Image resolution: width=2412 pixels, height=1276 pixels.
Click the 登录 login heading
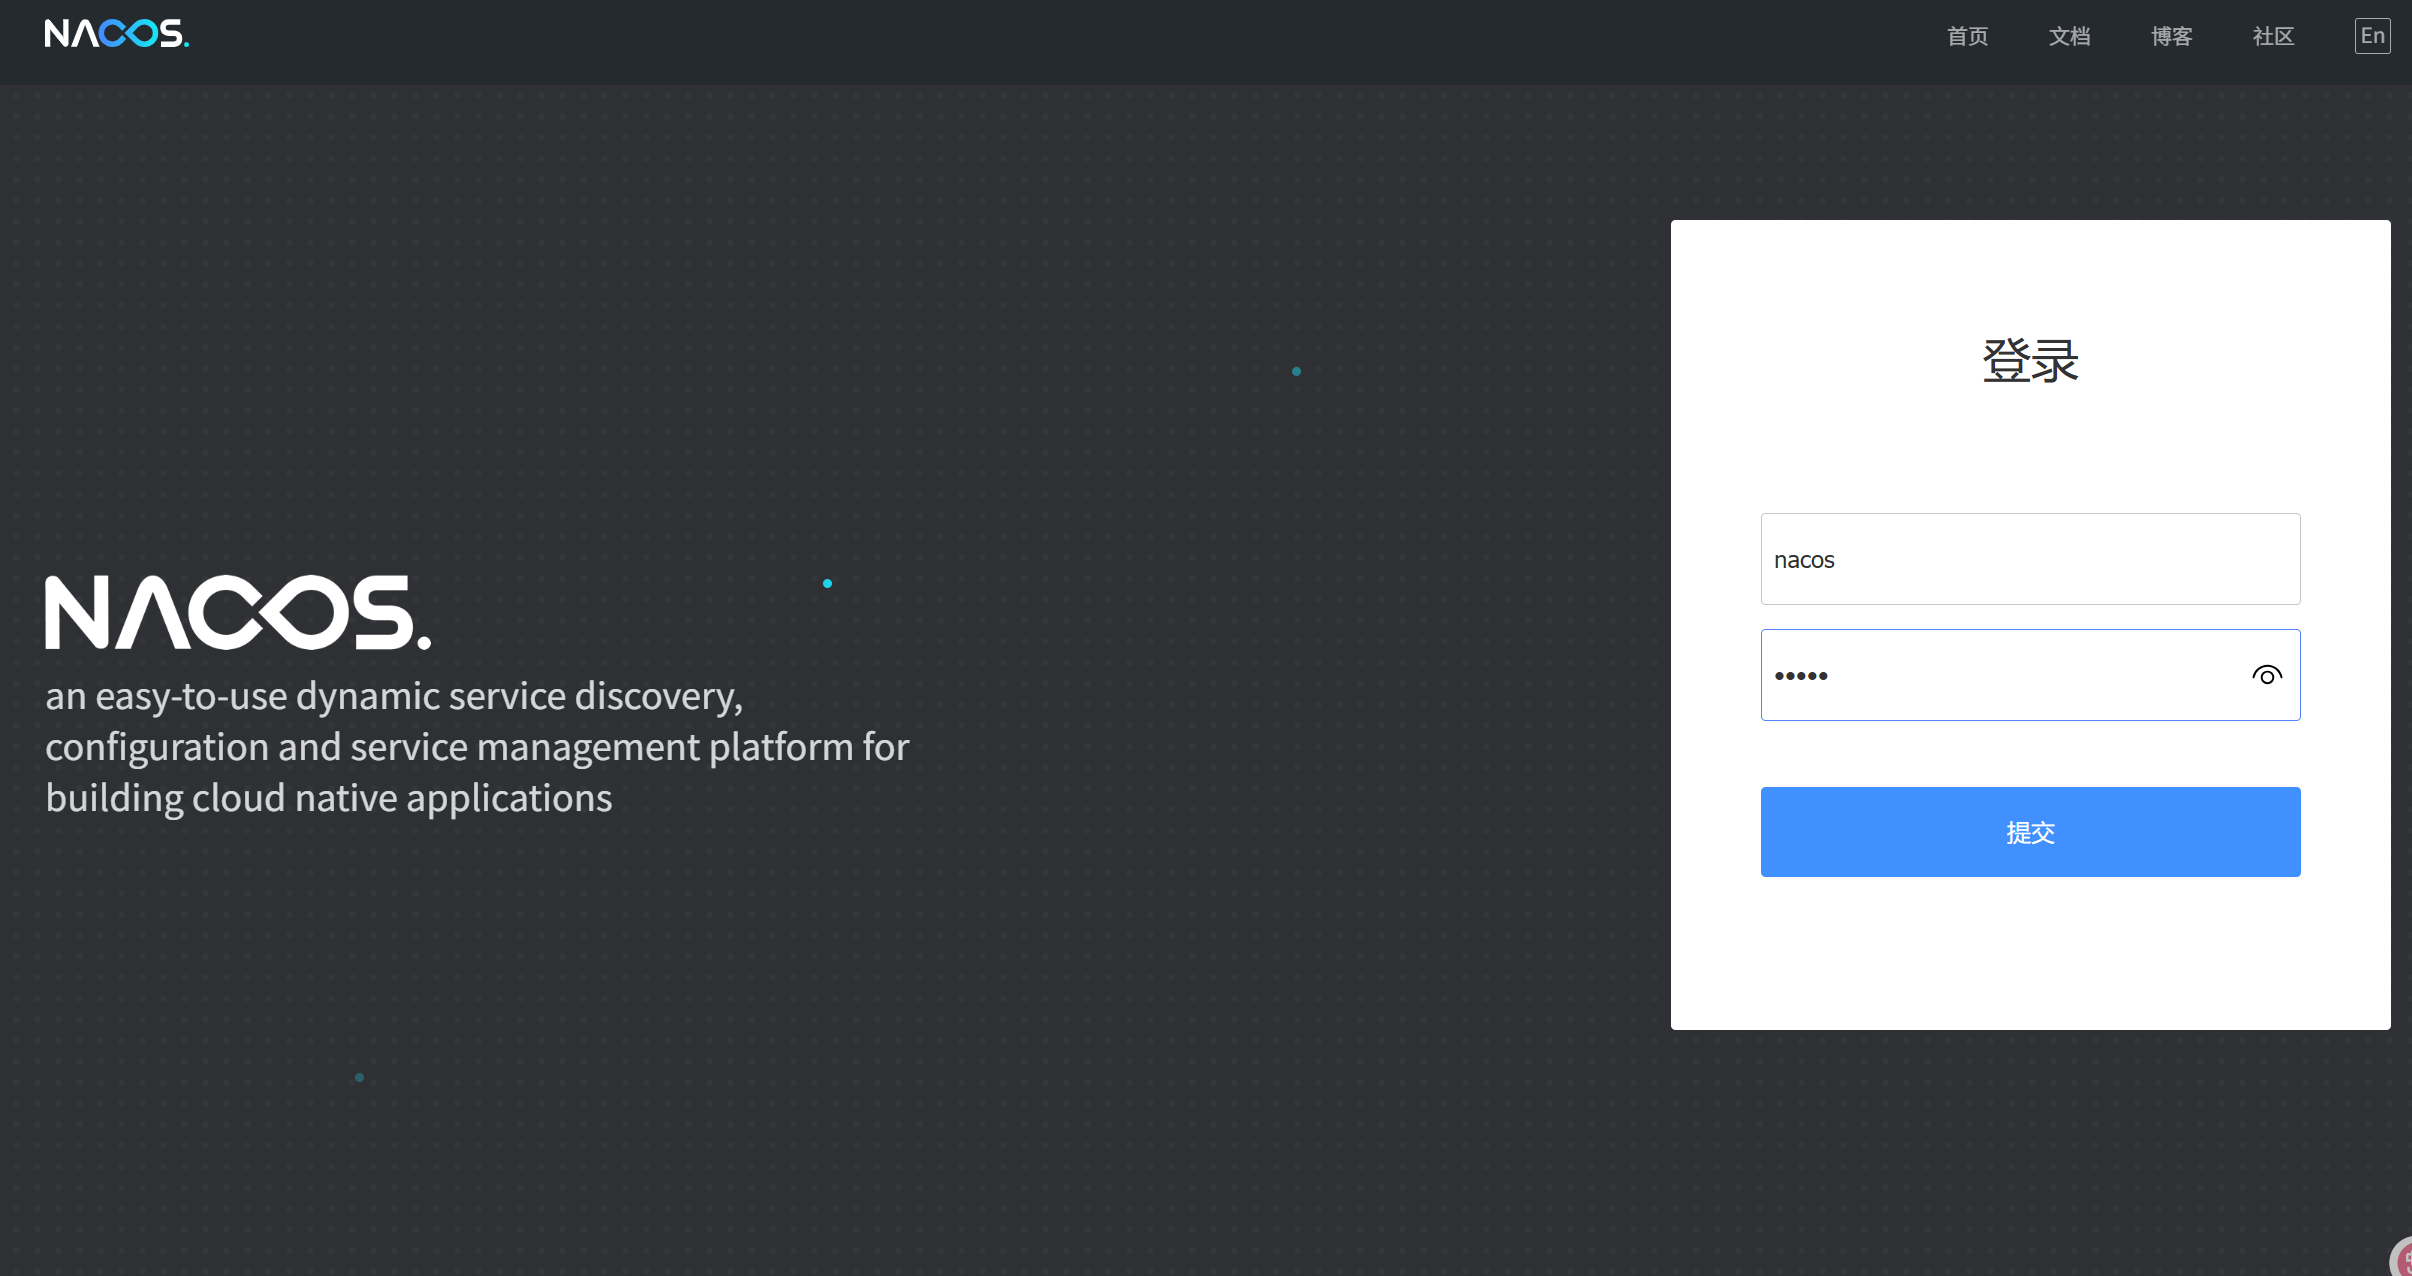tap(2030, 361)
